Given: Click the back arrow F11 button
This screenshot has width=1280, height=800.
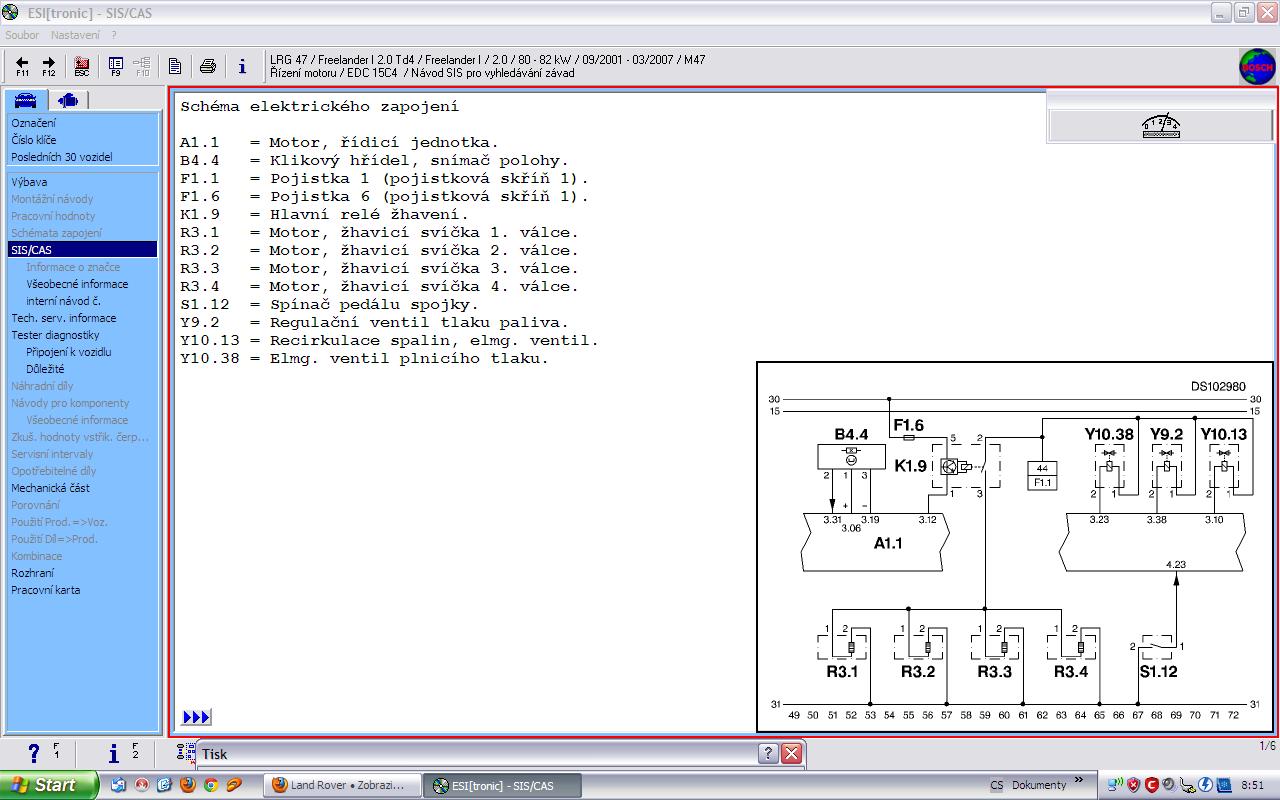Looking at the screenshot, I should [x=22, y=66].
